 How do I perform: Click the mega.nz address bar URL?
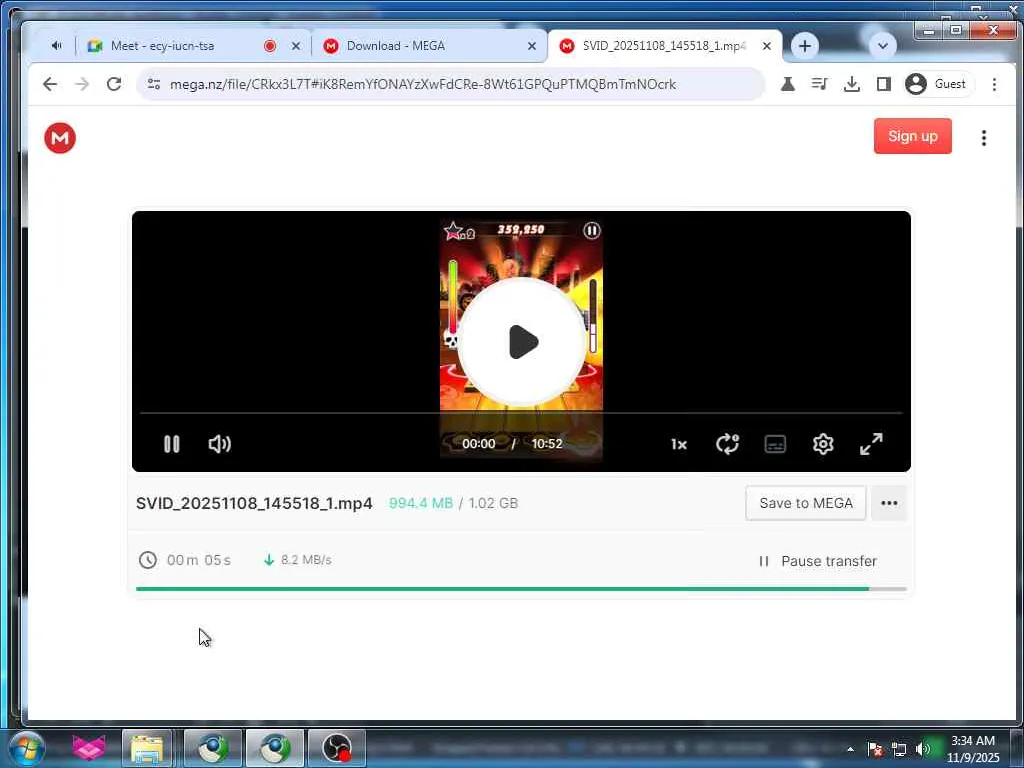coord(423,84)
